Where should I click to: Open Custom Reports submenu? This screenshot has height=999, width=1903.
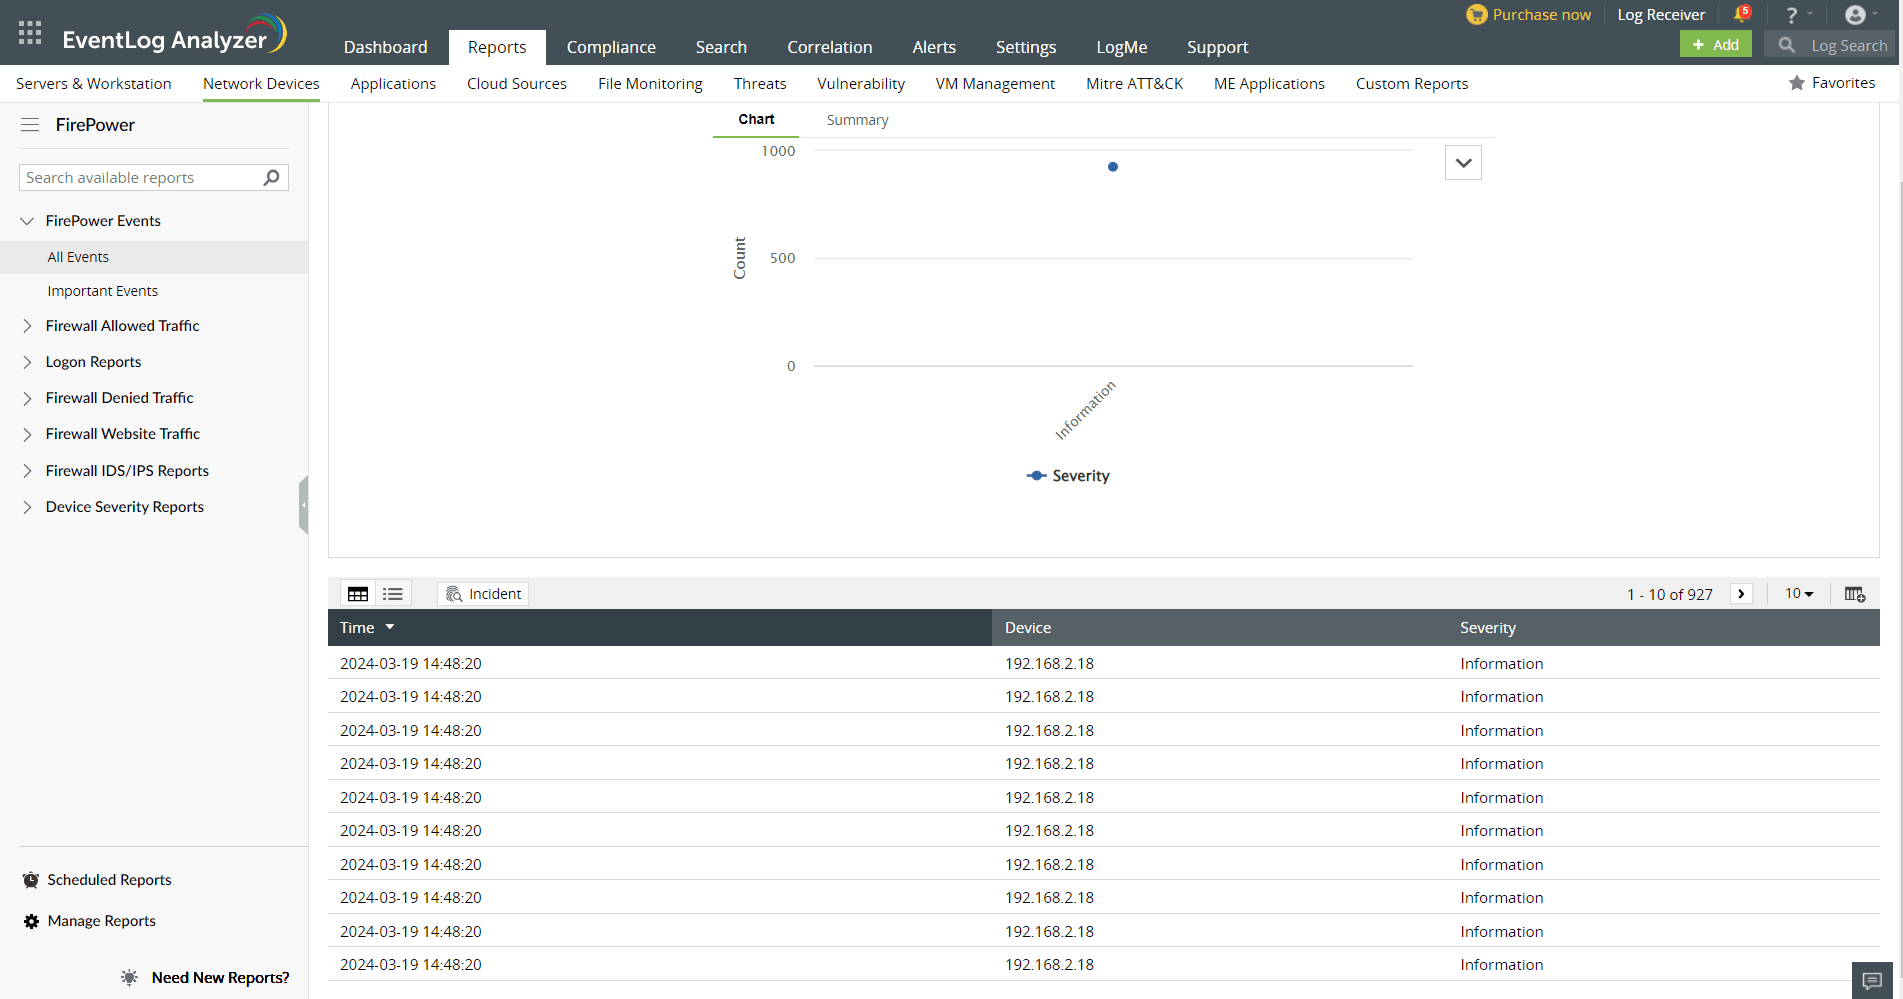(x=1412, y=84)
